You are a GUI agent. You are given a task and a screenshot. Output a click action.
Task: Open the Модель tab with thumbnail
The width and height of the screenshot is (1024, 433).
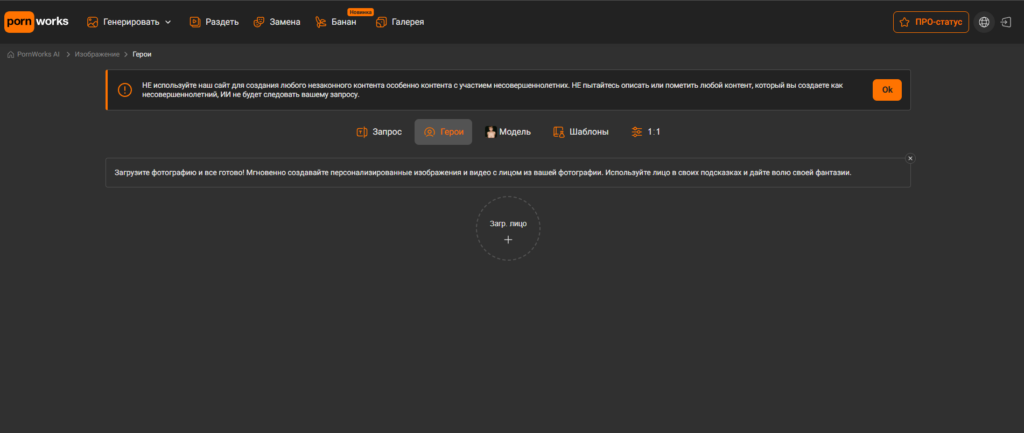508,132
